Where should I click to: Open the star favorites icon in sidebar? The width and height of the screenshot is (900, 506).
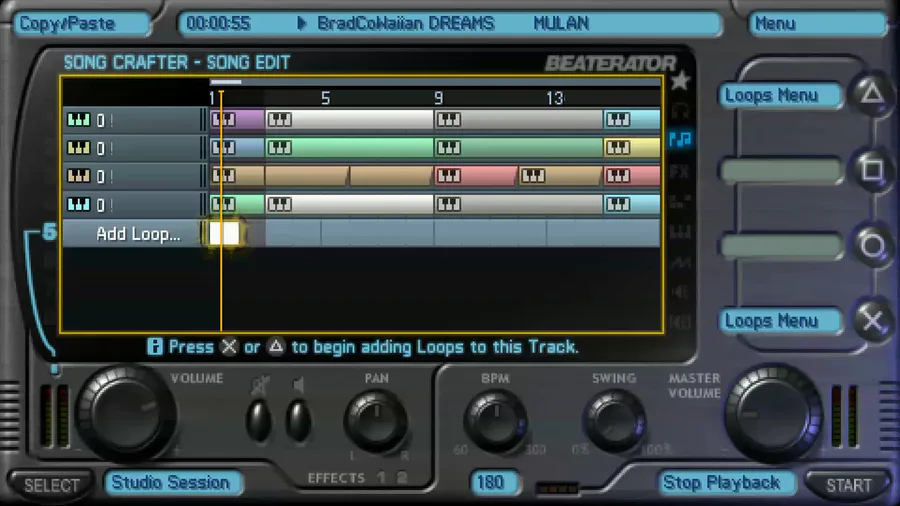tap(680, 81)
